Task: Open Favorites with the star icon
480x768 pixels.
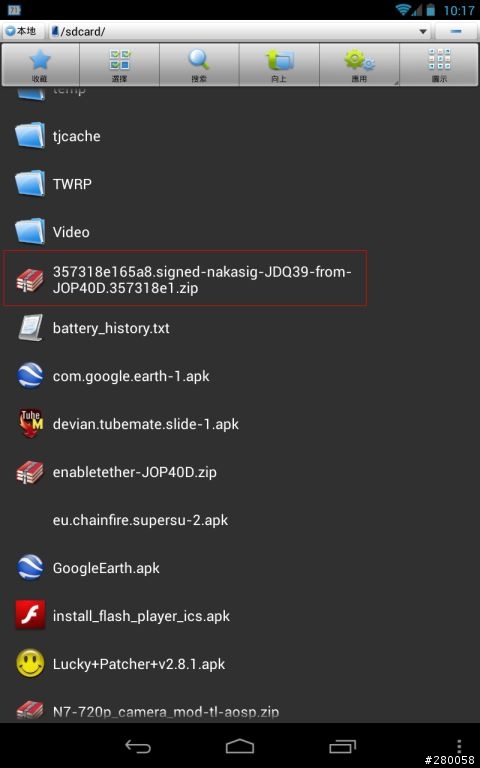Action: [x=40, y=65]
